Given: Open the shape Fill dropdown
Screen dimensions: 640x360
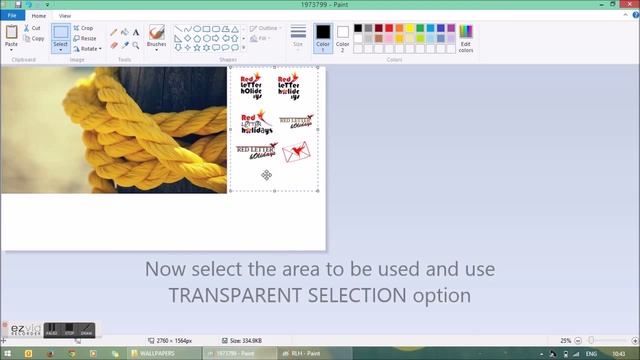Looking at the screenshot, I should (260, 38).
